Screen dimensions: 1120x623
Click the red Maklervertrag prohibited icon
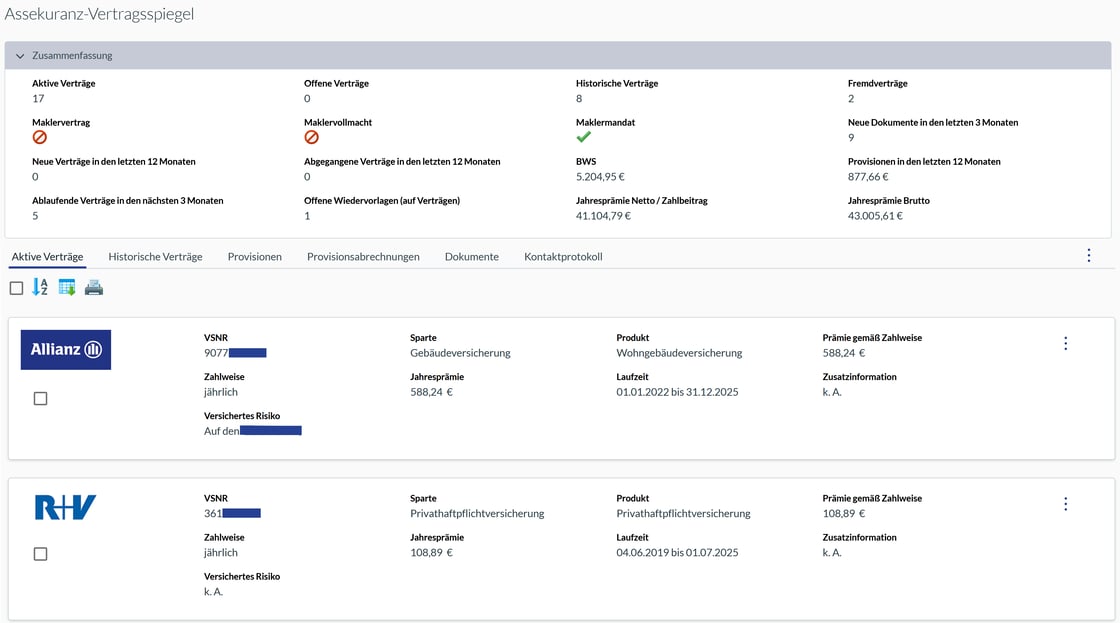pyautogui.click(x=40, y=137)
